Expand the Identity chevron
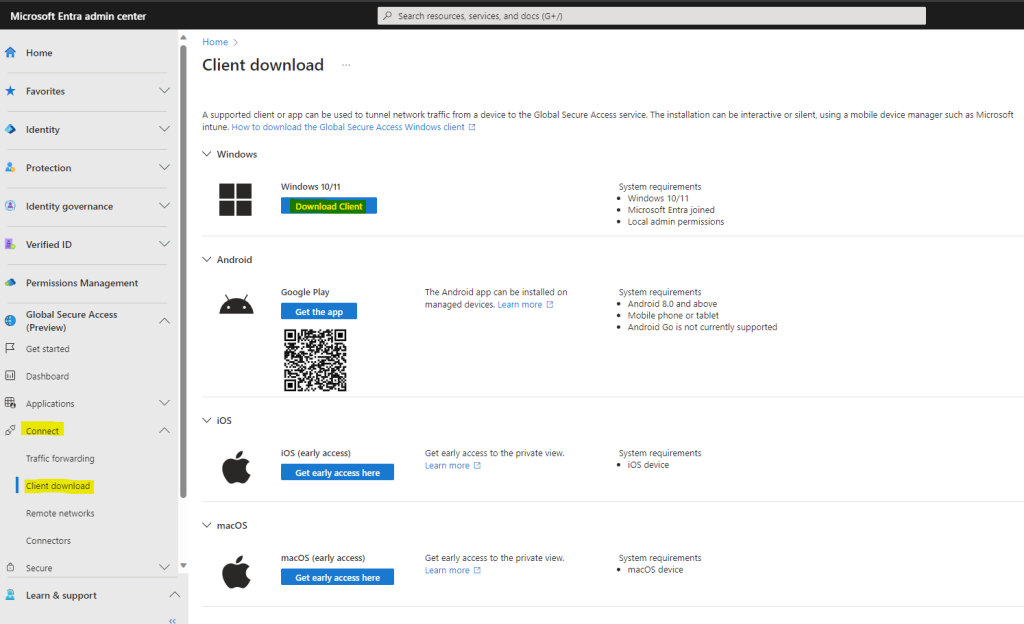The height and width of the screenshot is (624, 1024). 165,129
